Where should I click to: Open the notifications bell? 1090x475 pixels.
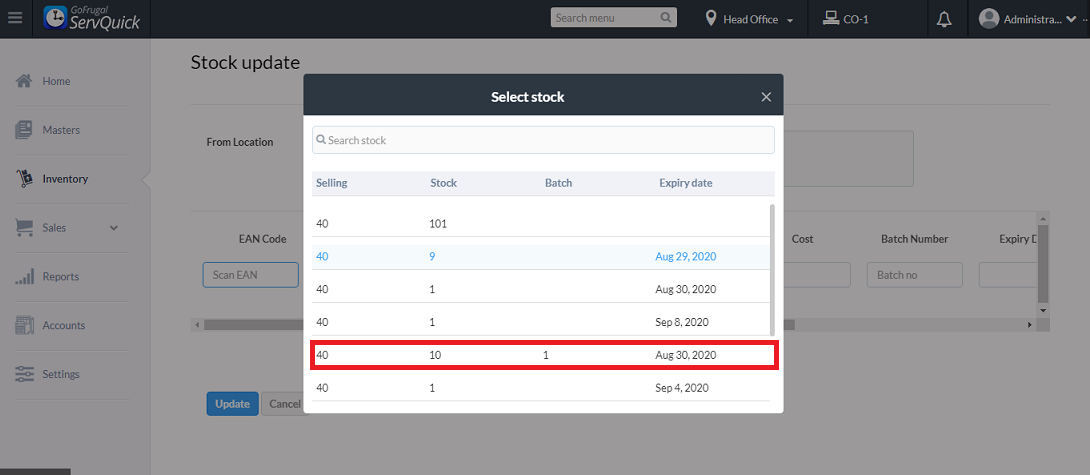[x=944, y=19]
